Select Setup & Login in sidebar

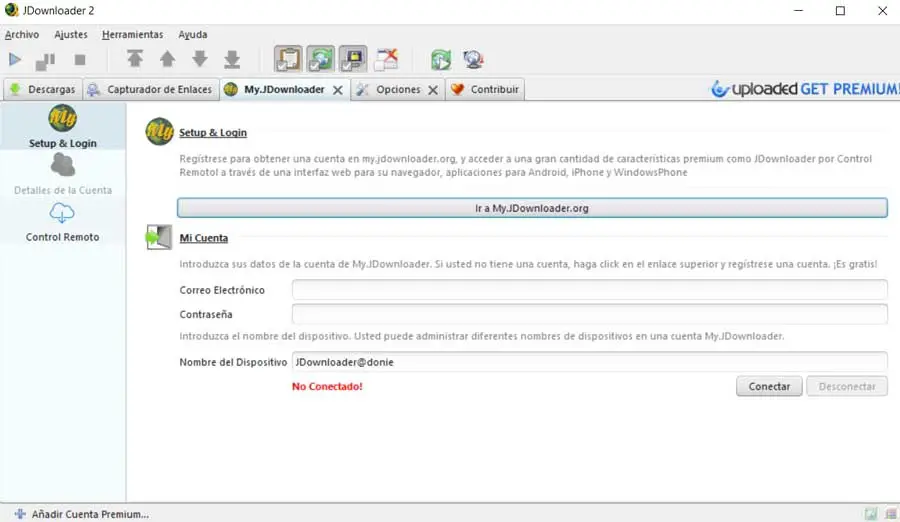63,126
